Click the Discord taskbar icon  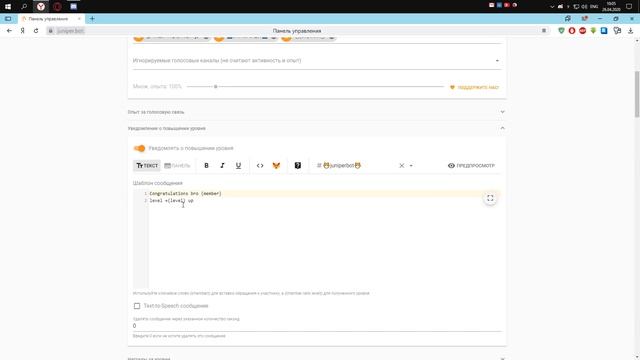(x=73, y=7)
